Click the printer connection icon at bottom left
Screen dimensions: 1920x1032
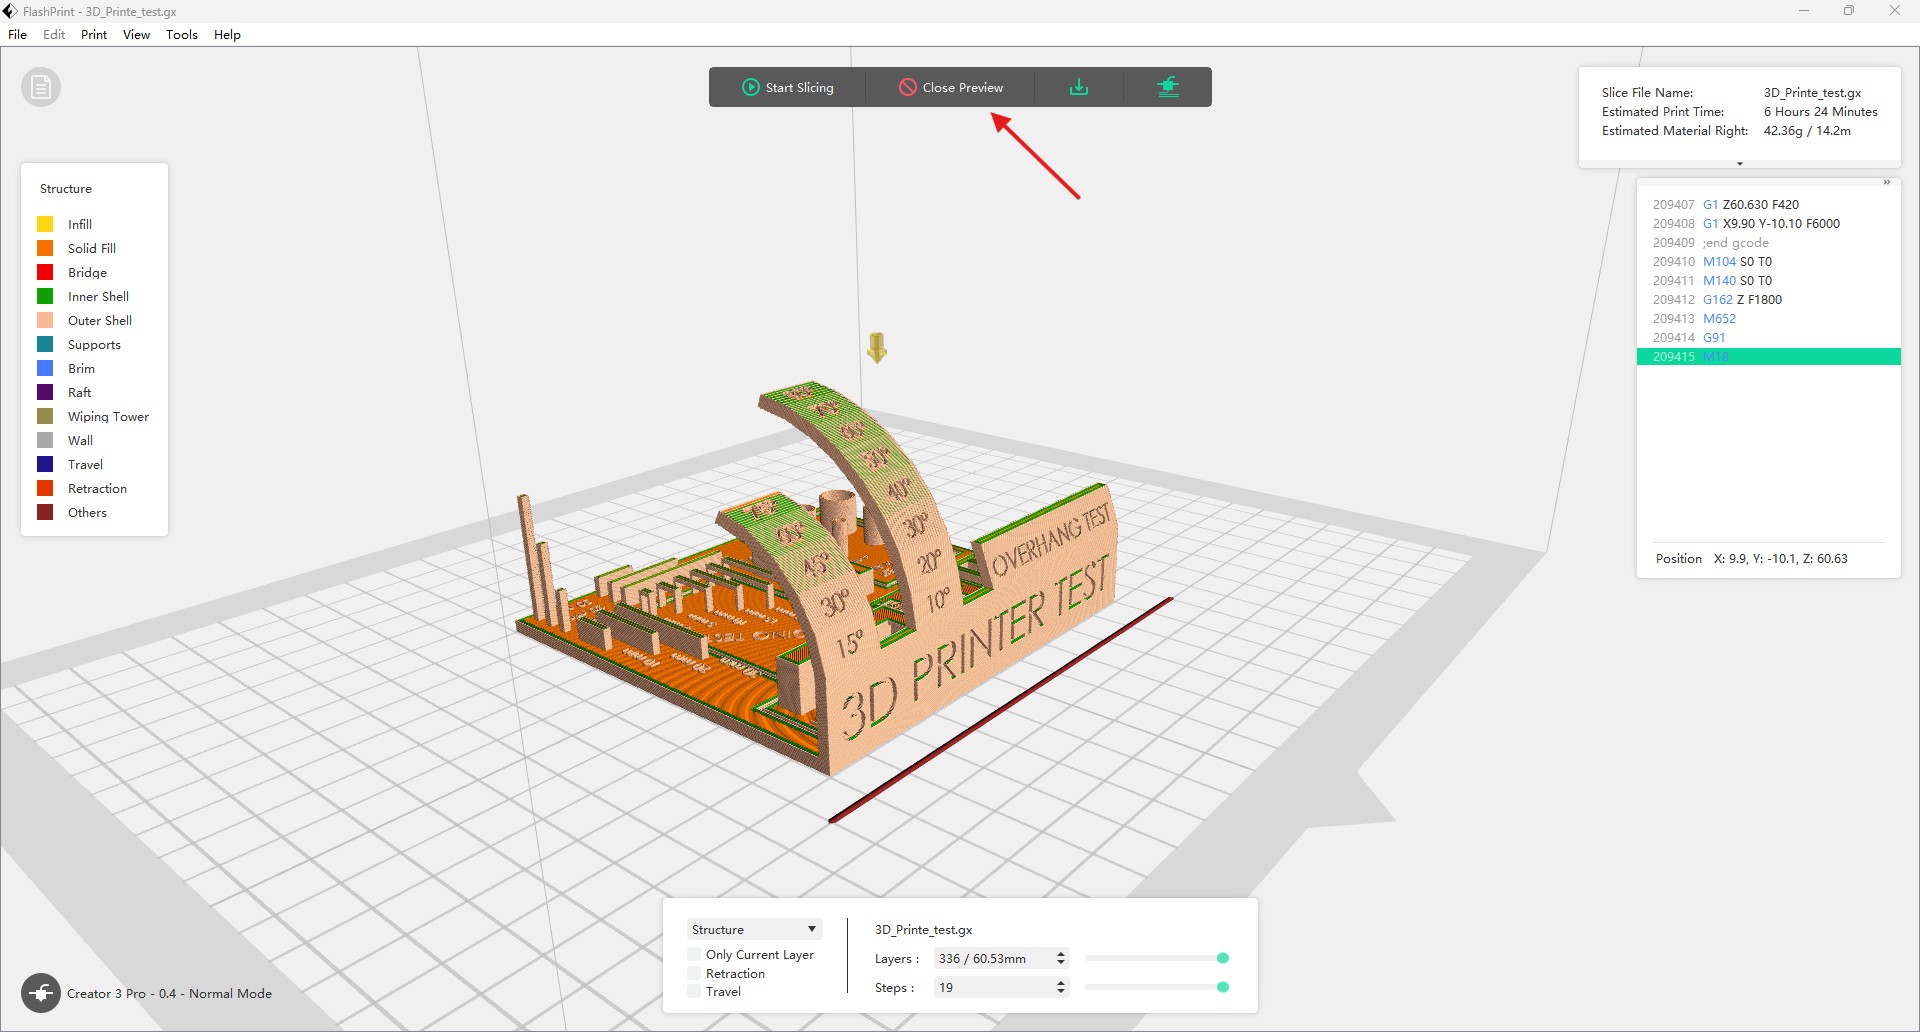(41, 993)
